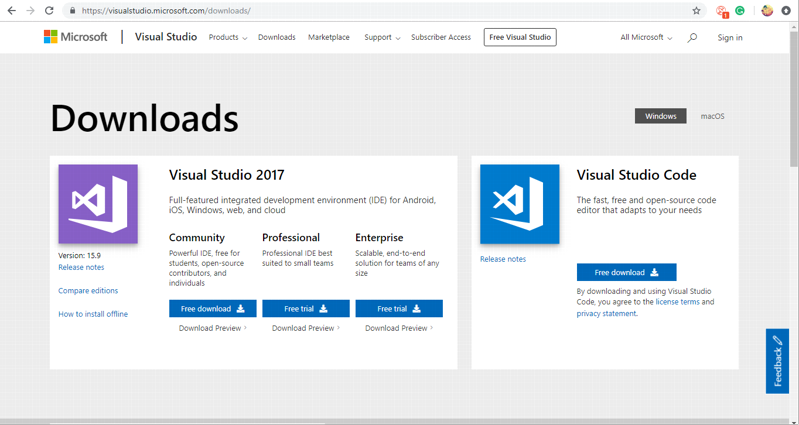Open the Marketplace nav item
This screenshot has width=799, height=425.
pos(329,37)
